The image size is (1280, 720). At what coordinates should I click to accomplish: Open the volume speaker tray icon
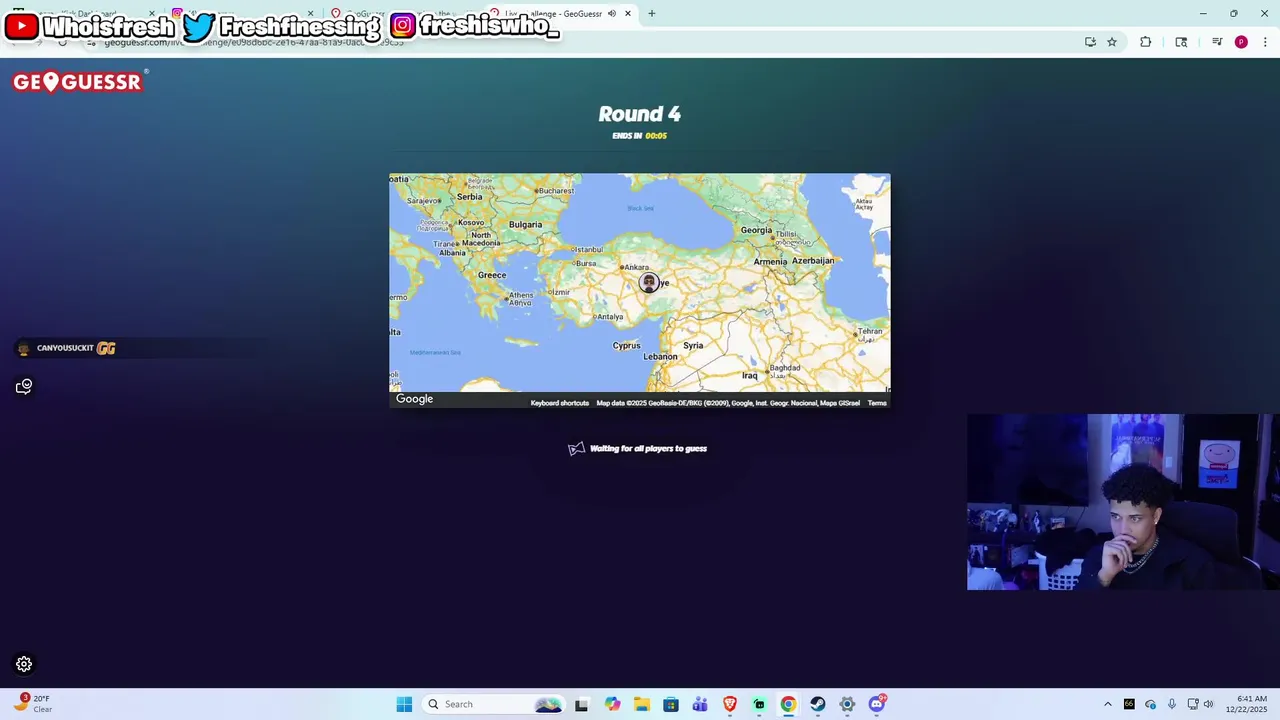pos(1208,704)
